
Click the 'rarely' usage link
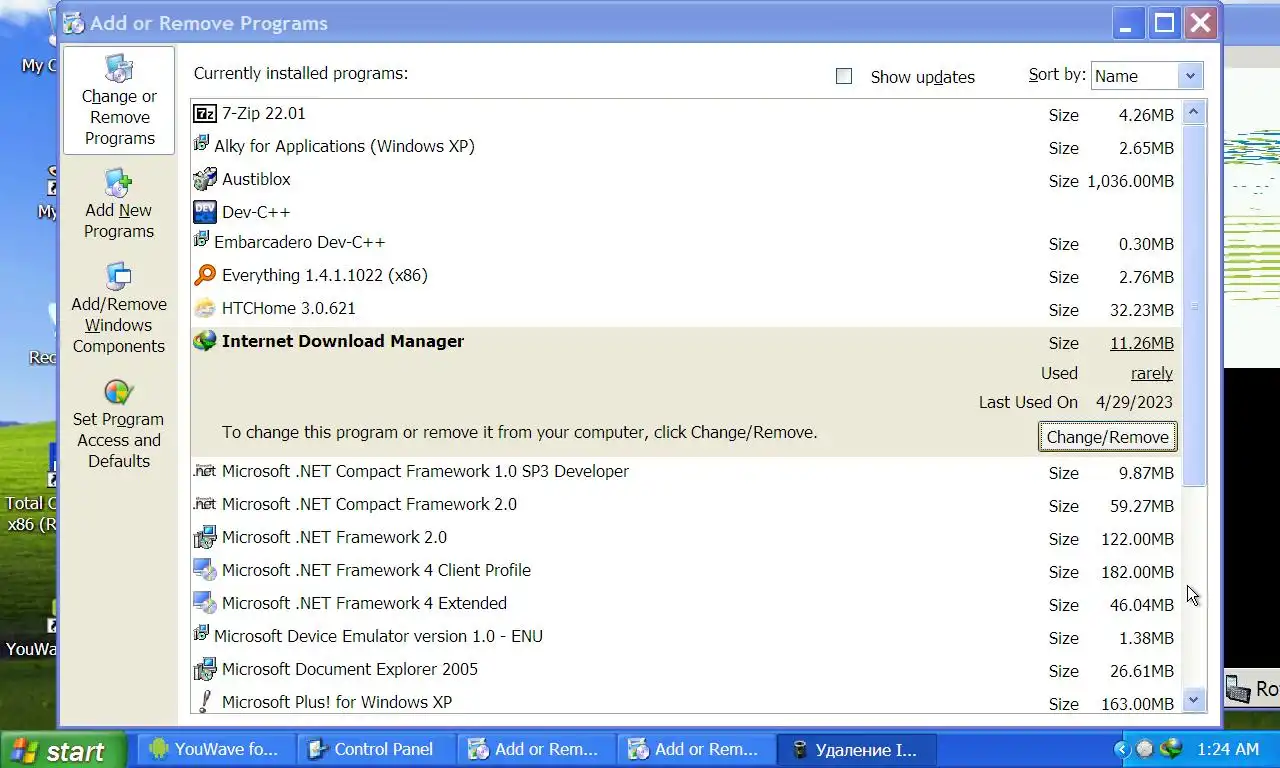point(1152,373)
